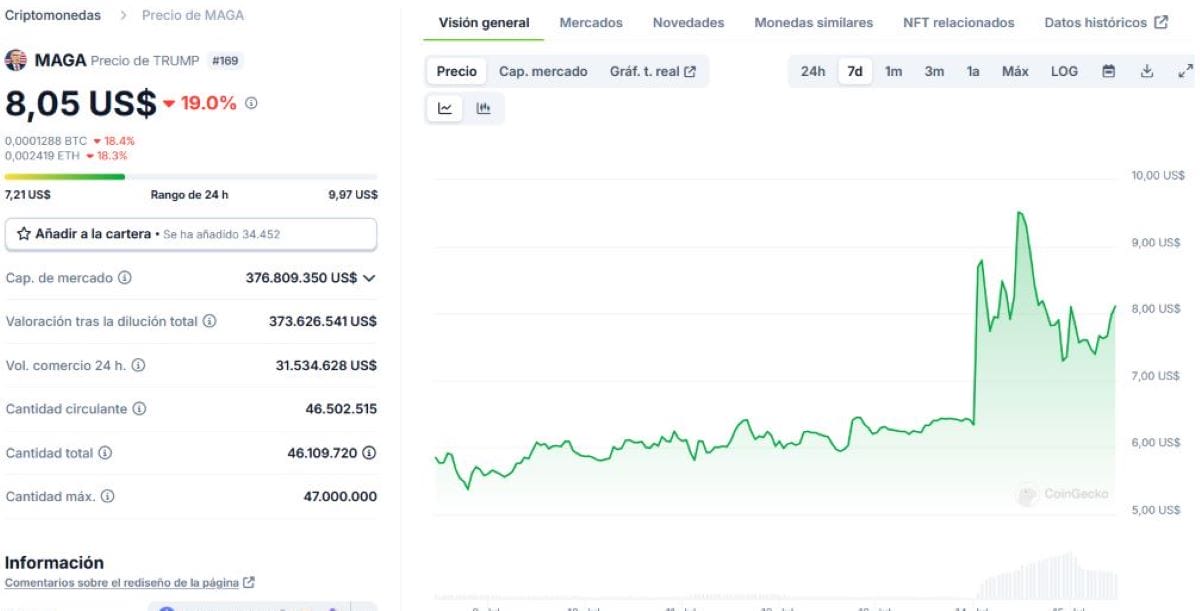Click Precio de MAGA breadcrumb
1200x611 pixels.
(192, 15)
